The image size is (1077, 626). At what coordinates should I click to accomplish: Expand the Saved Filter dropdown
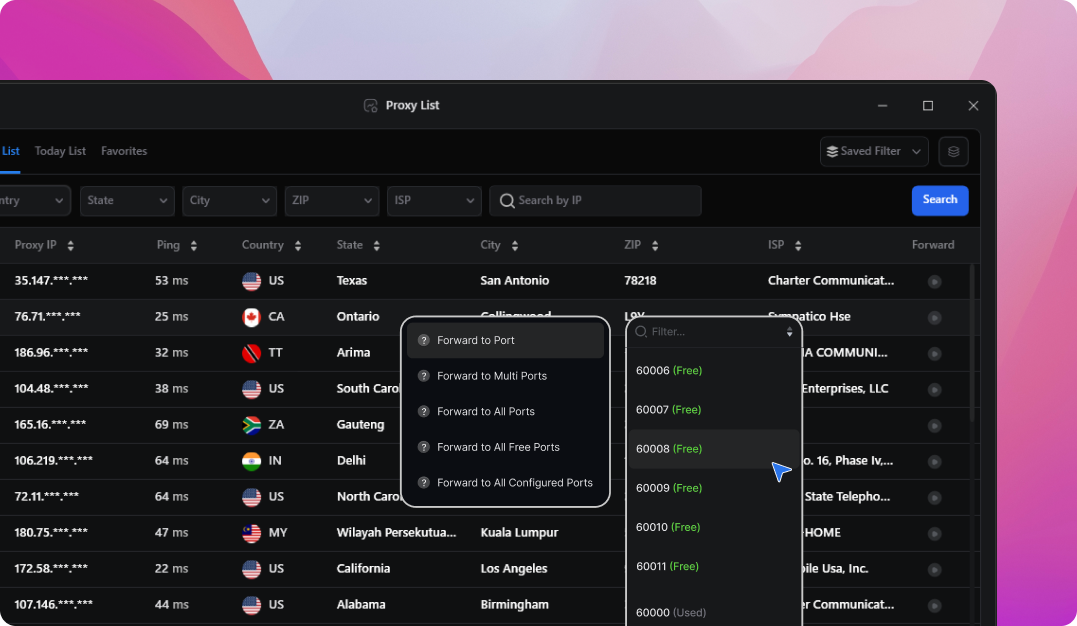point(874,151)
